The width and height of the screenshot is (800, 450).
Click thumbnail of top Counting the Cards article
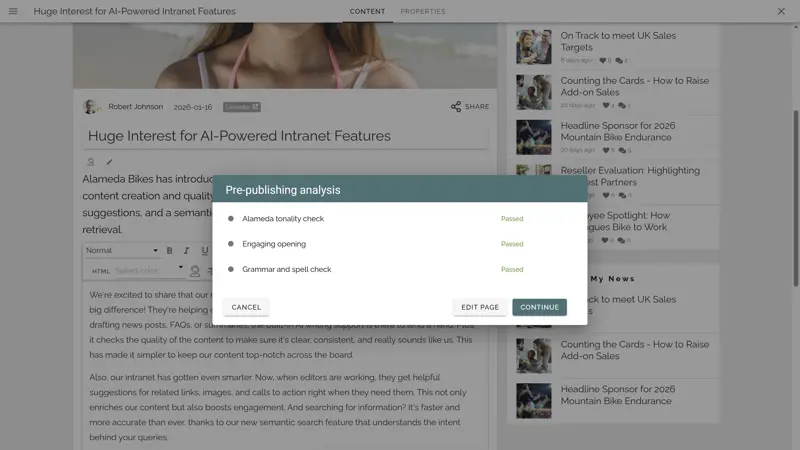pos(534,92)
